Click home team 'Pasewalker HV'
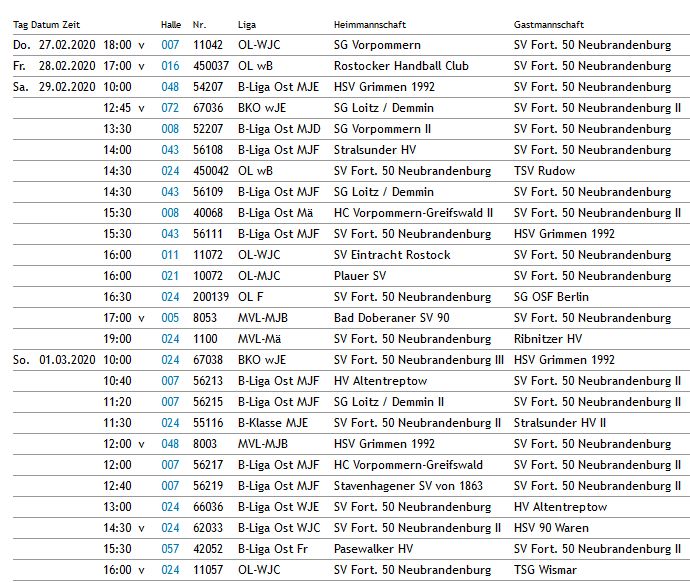Image resolution: width=690 pixels, height=583 pixels. (x=374, y=549)
